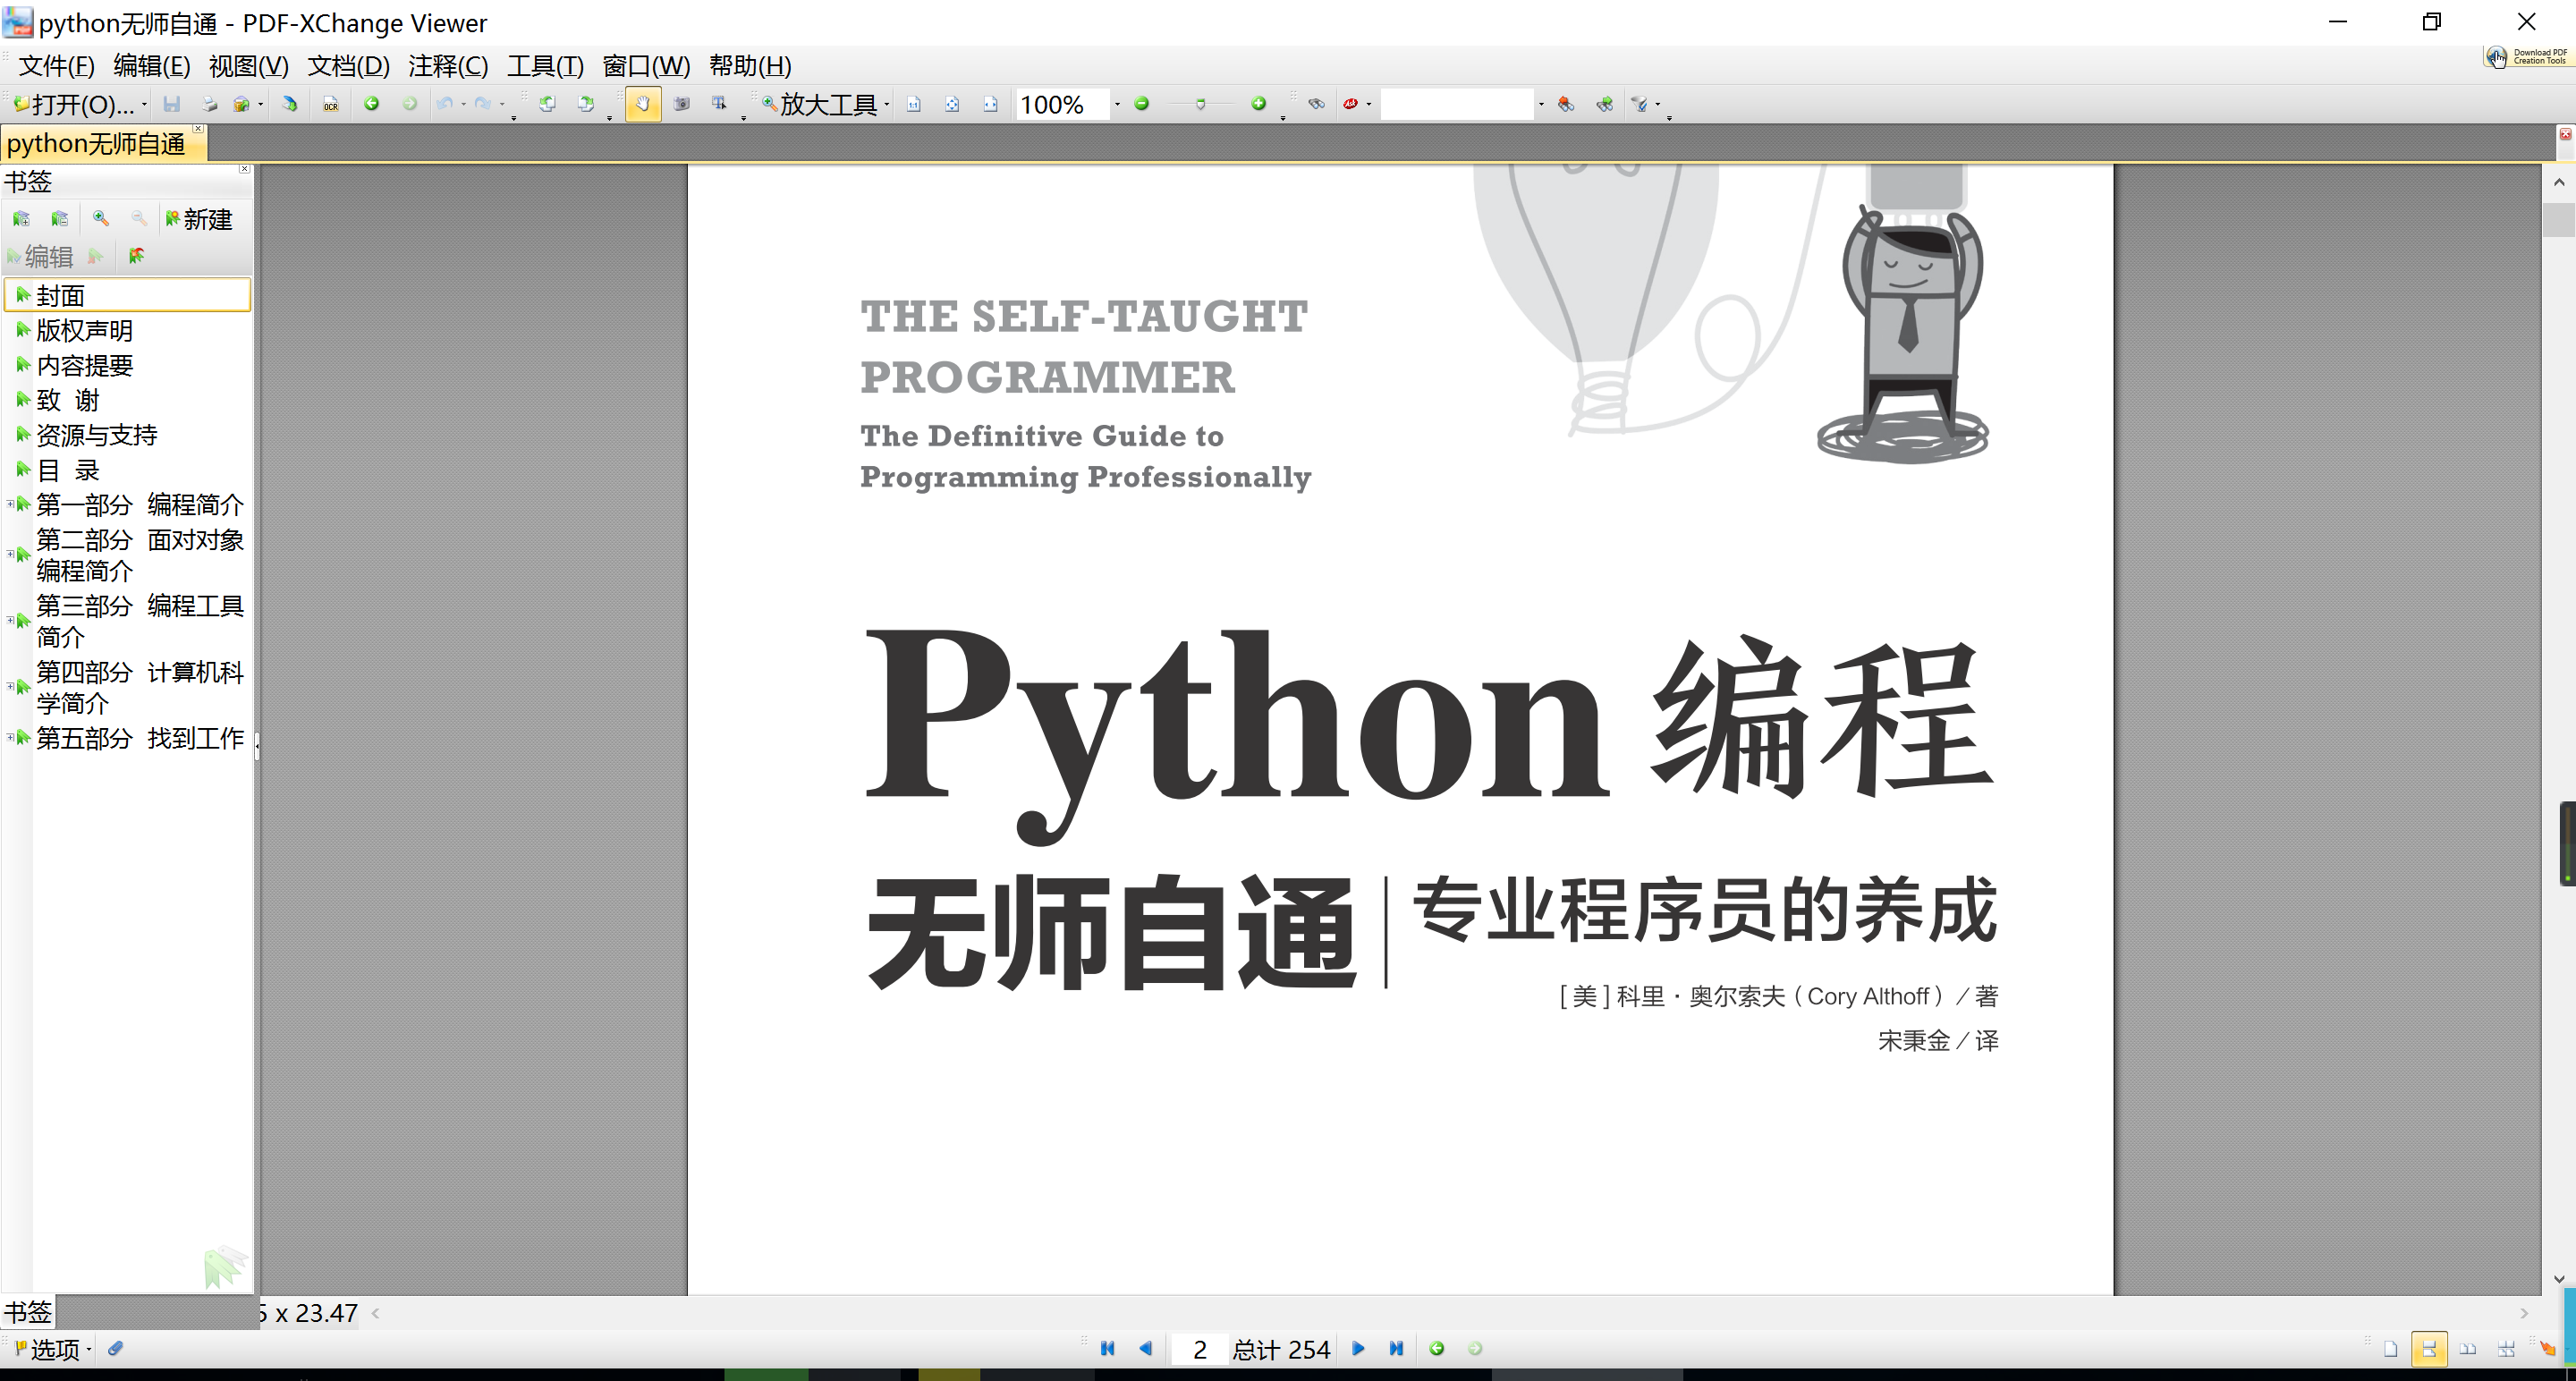2576x1381 pixels.
Task: Click the Undo icon
Action: pos(445,104)
